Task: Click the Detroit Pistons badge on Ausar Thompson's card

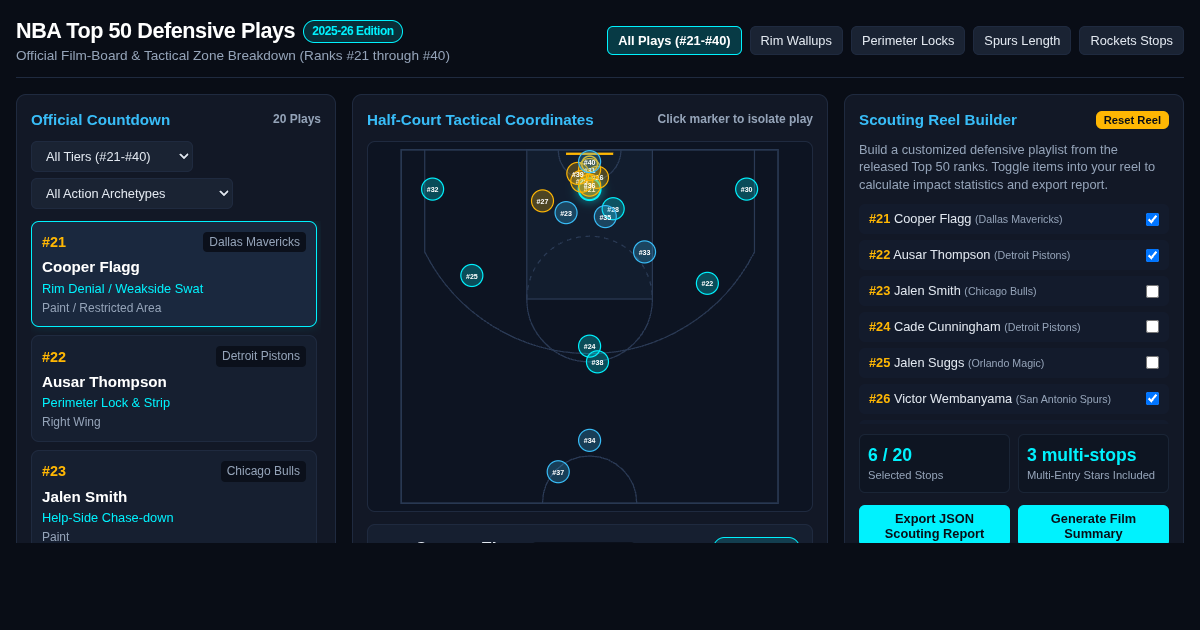Action: point(261,356)
